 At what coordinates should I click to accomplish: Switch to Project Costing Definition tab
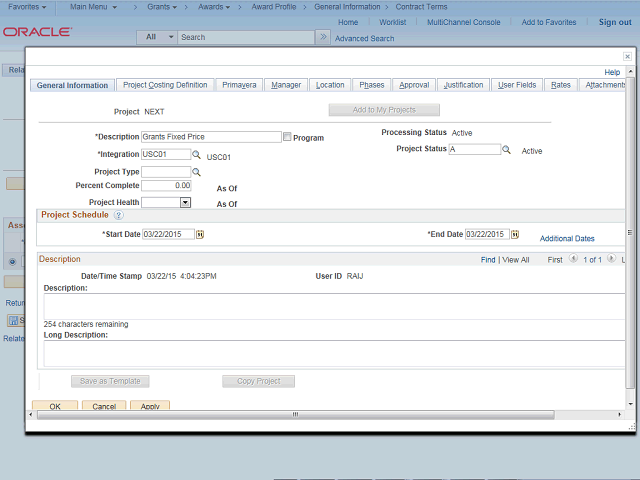click(x=165, y=85)
